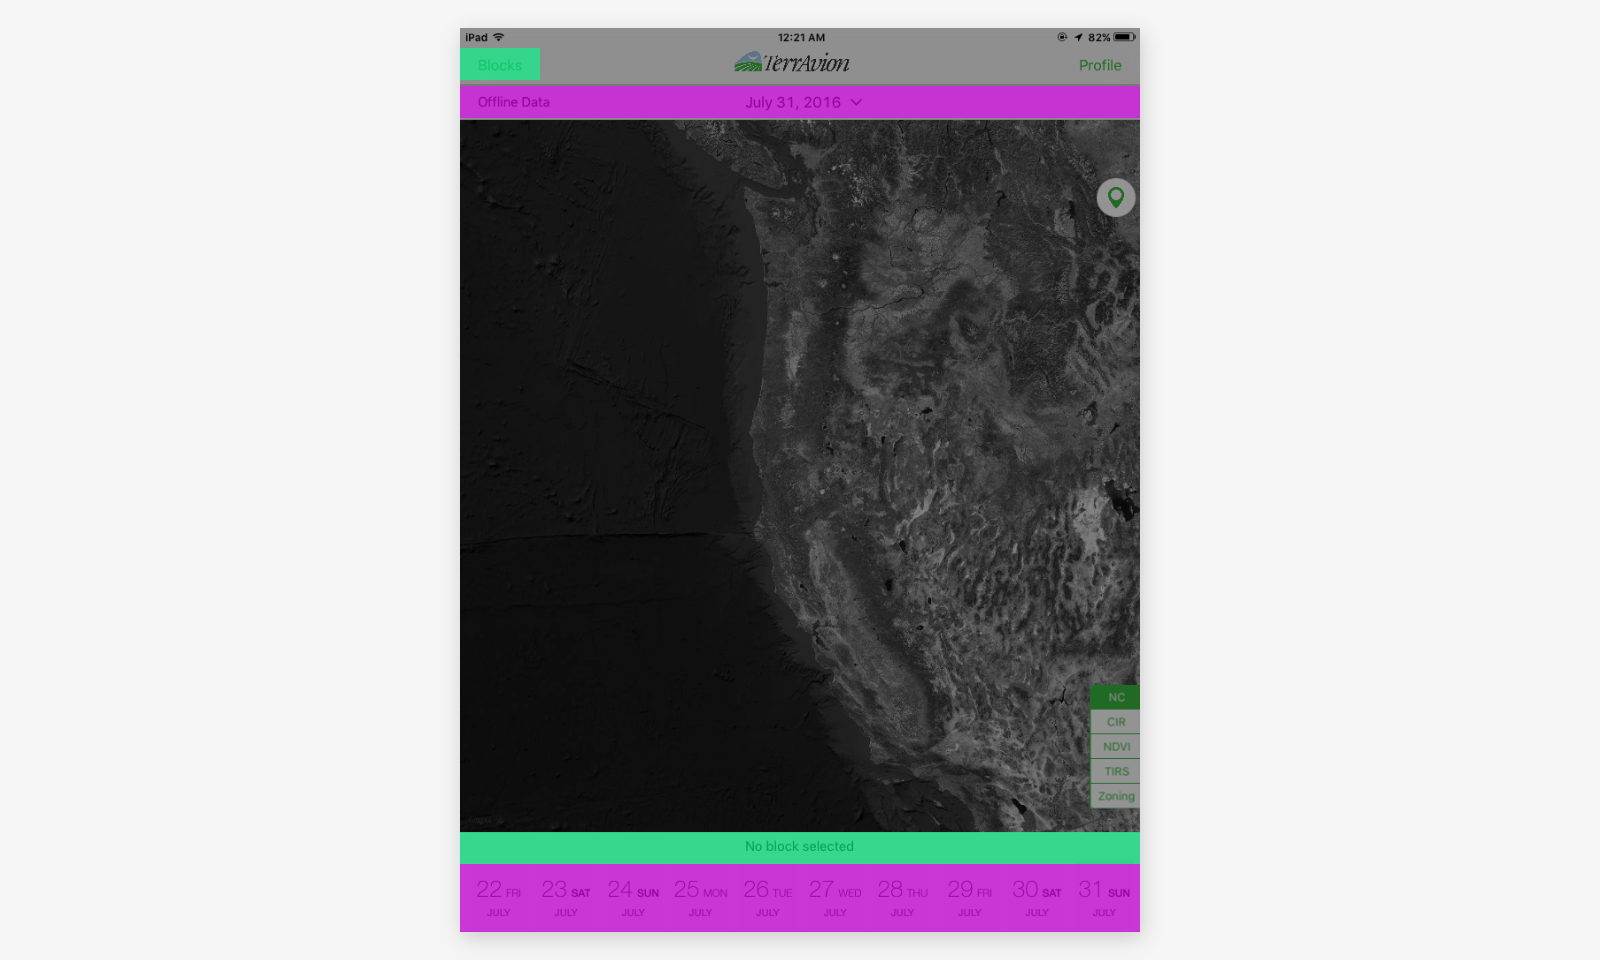
Task: Switch to the NDVI imagery layer
Action: click(x=1116, y=747)
